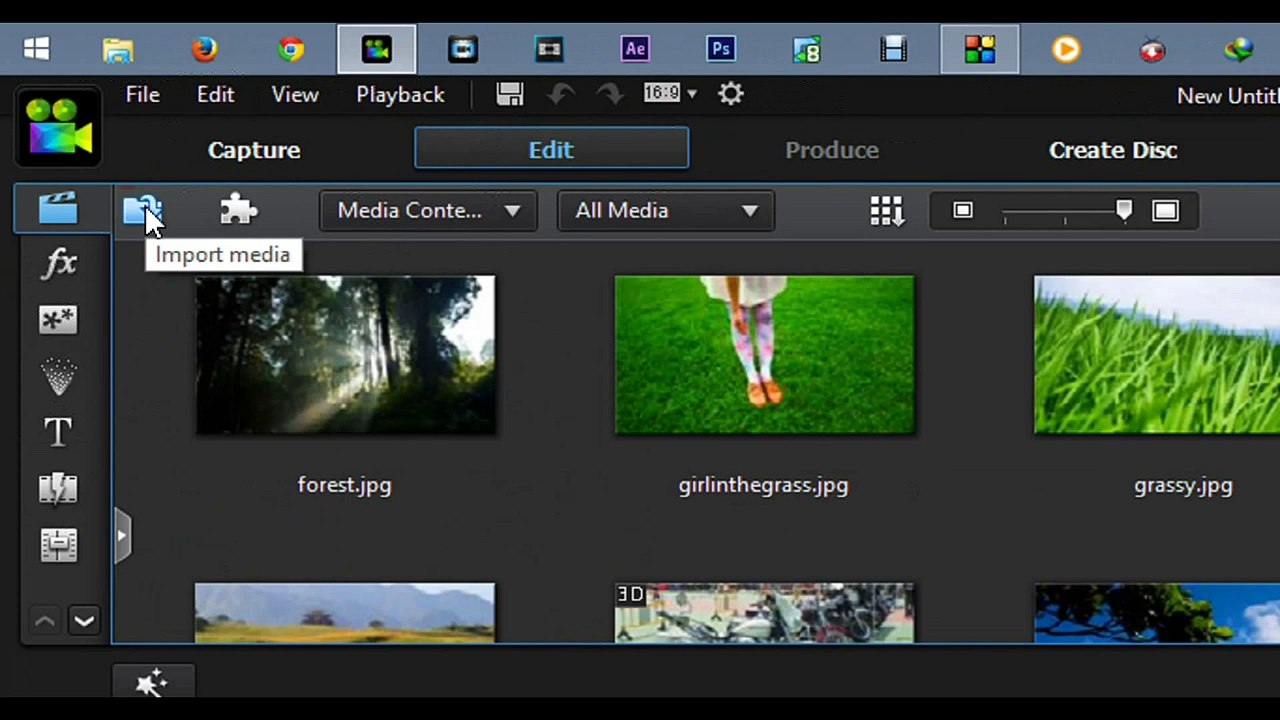This screenshot has height=720, width=1280.
Task: Open the PiP Objects Room icon
Action: pyautogui.click(x=58, y=320)
